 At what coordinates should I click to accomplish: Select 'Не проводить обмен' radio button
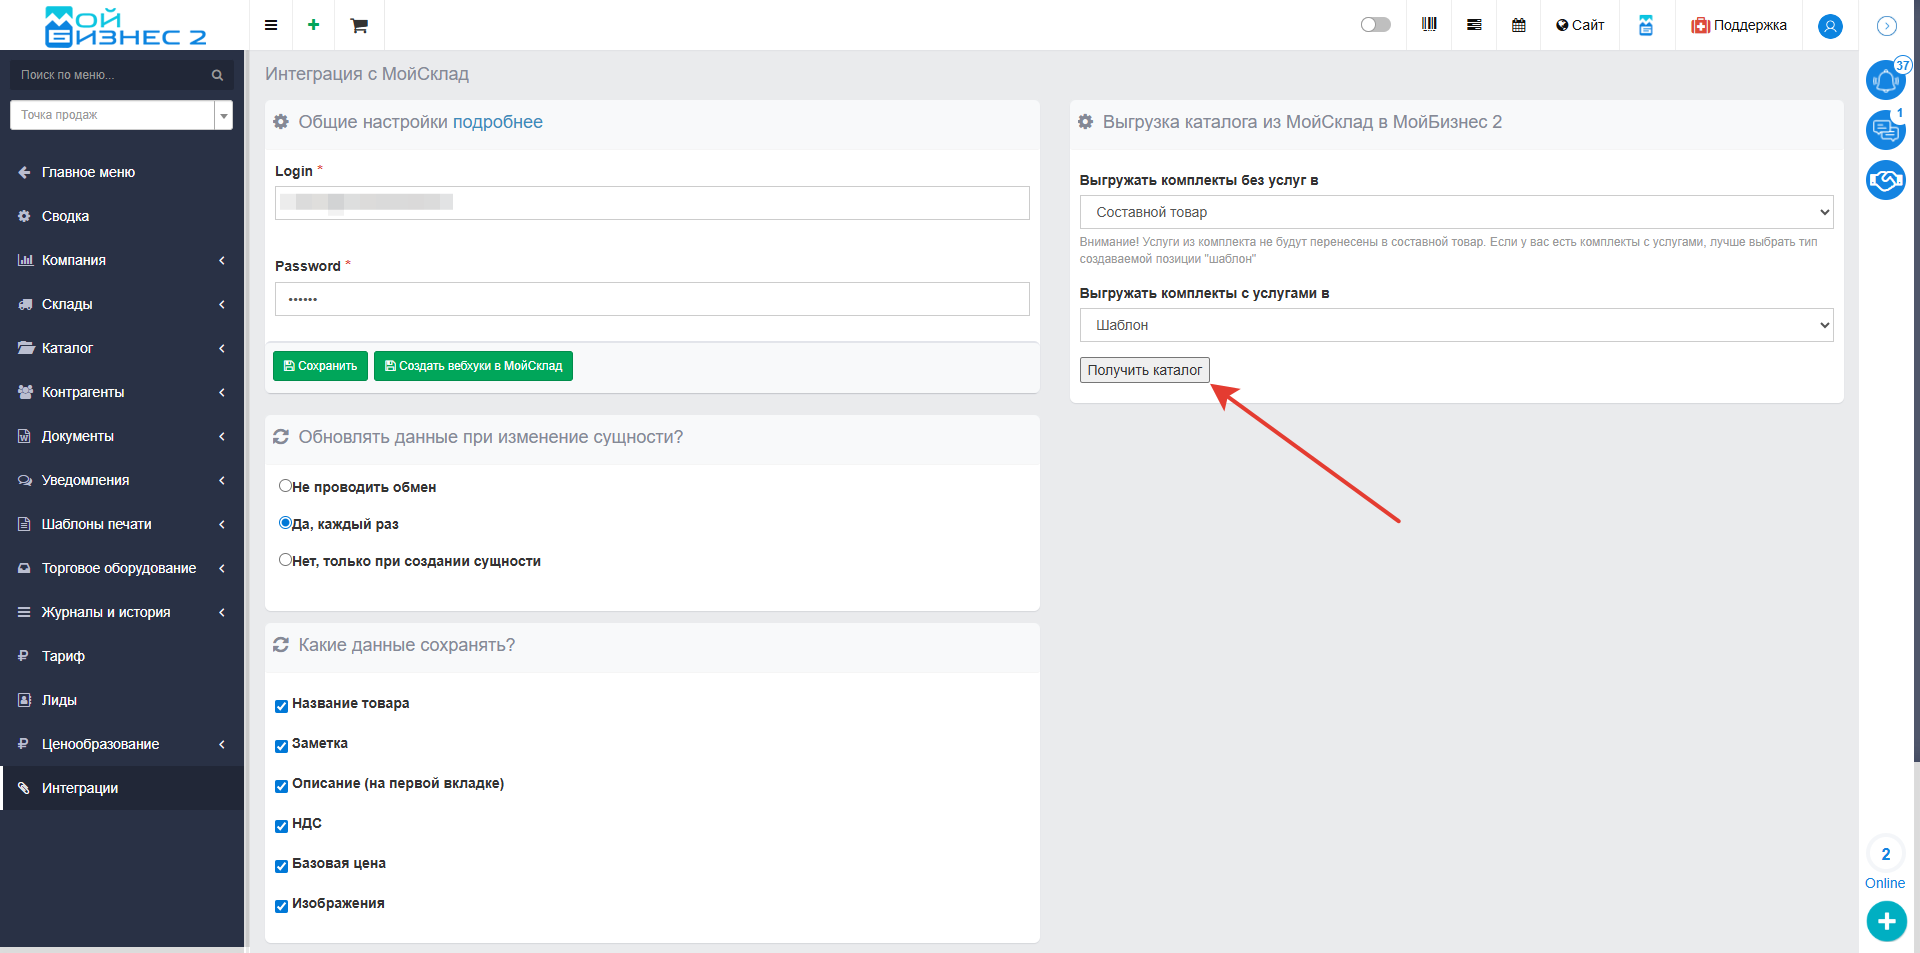click(285, 486)
